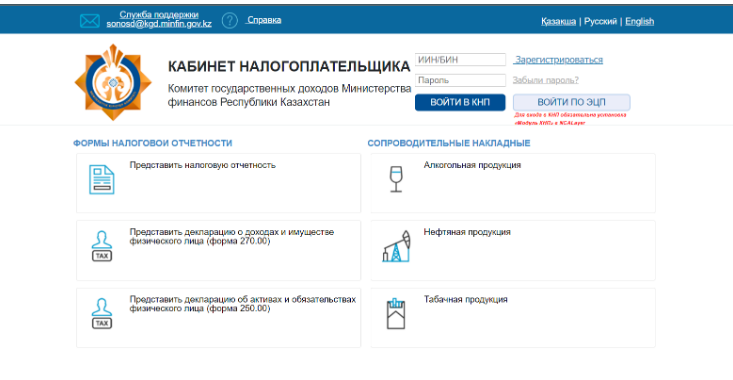Image resolution: width=733 pixels, height=380 pixels.
Task: Click the cigarette pack tobacco icon
Action: point(395,314)
